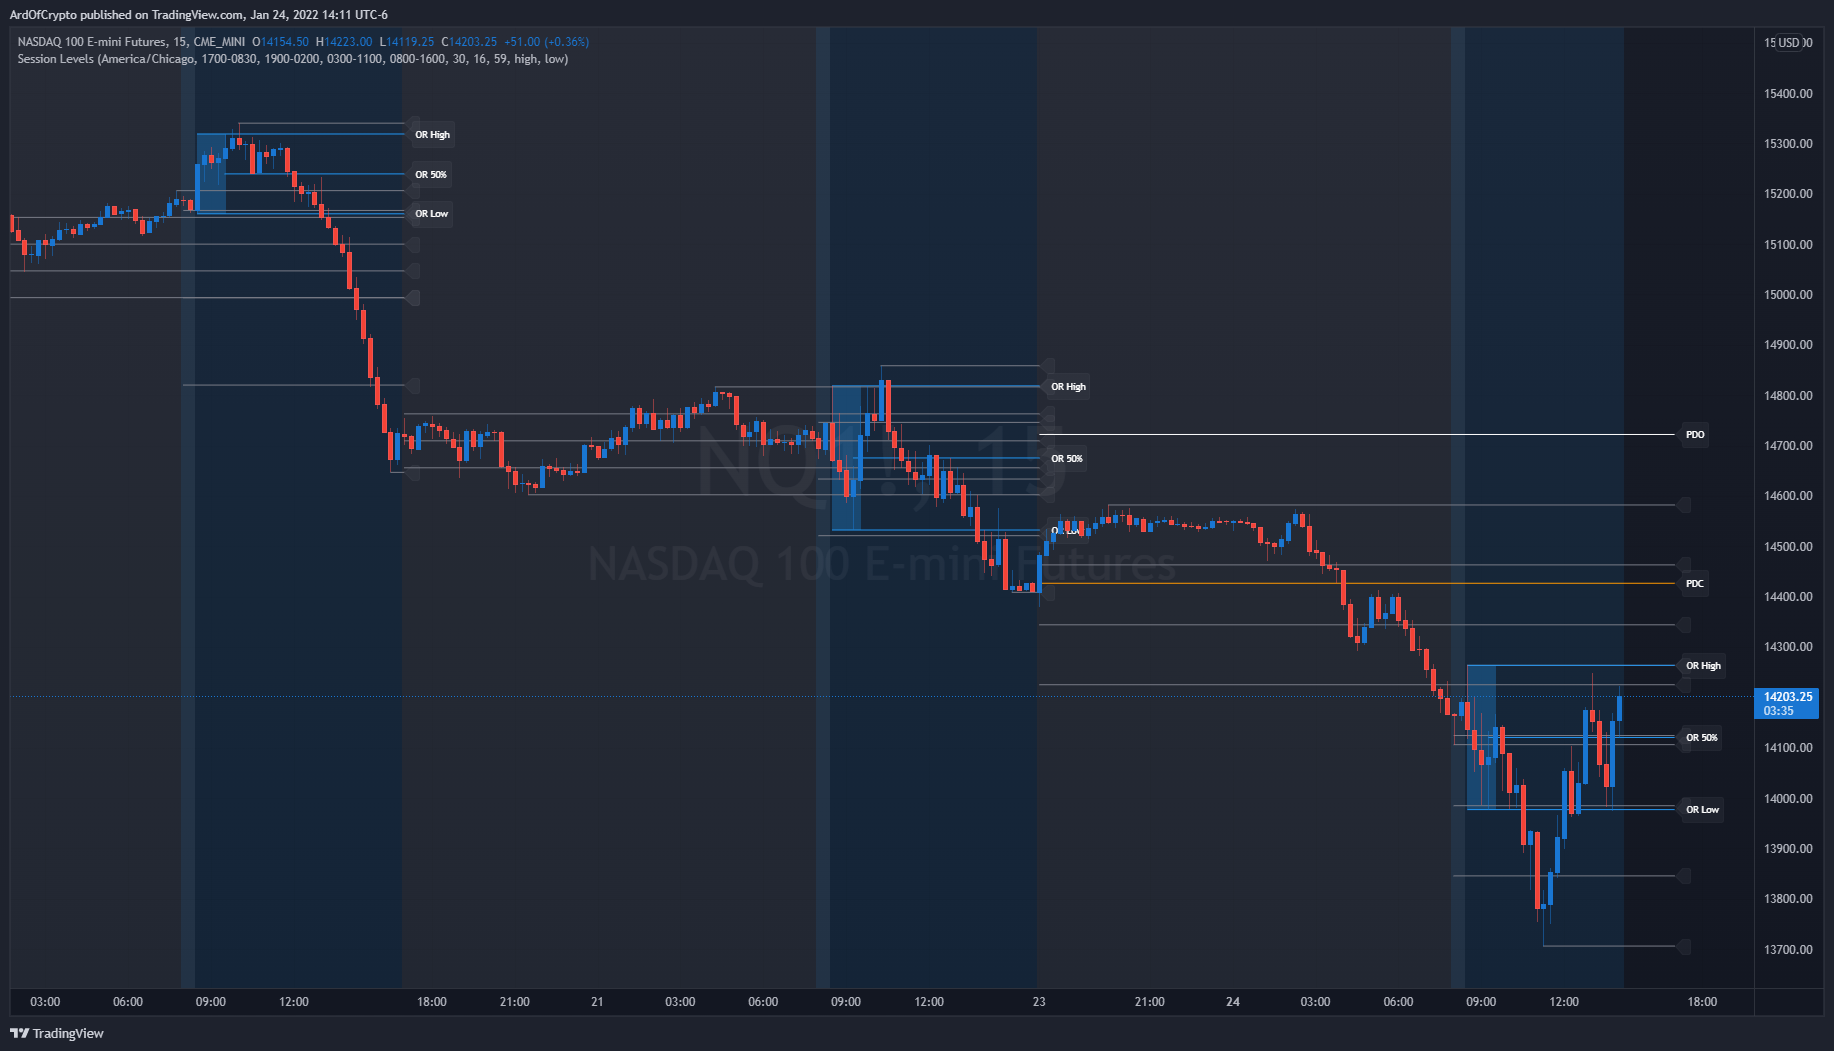Click the current price label 14203.25

point(1787,697)
